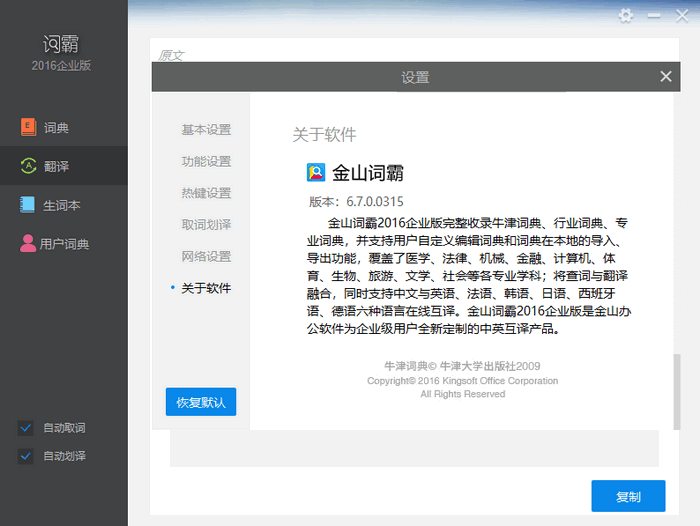Click the 金山词霸 product name text
The width and height of the screenshot is (700, 526).
coord(367,173)
